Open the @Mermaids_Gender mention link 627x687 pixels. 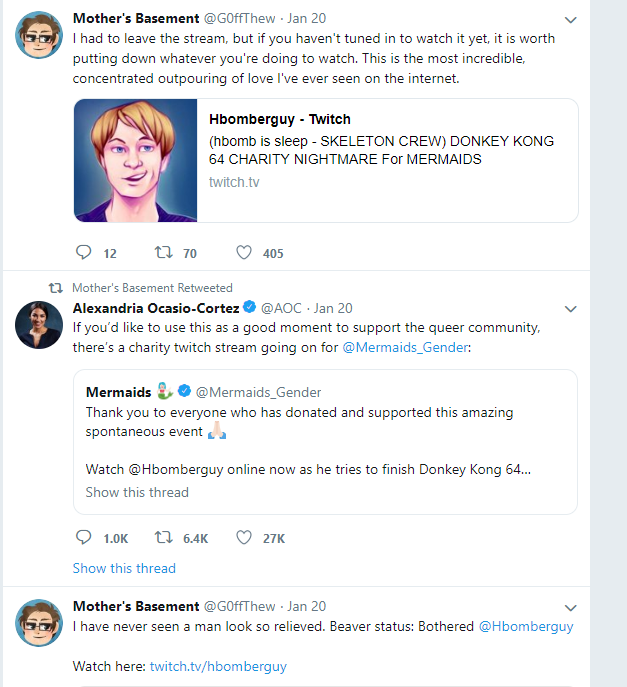(405, 347)
